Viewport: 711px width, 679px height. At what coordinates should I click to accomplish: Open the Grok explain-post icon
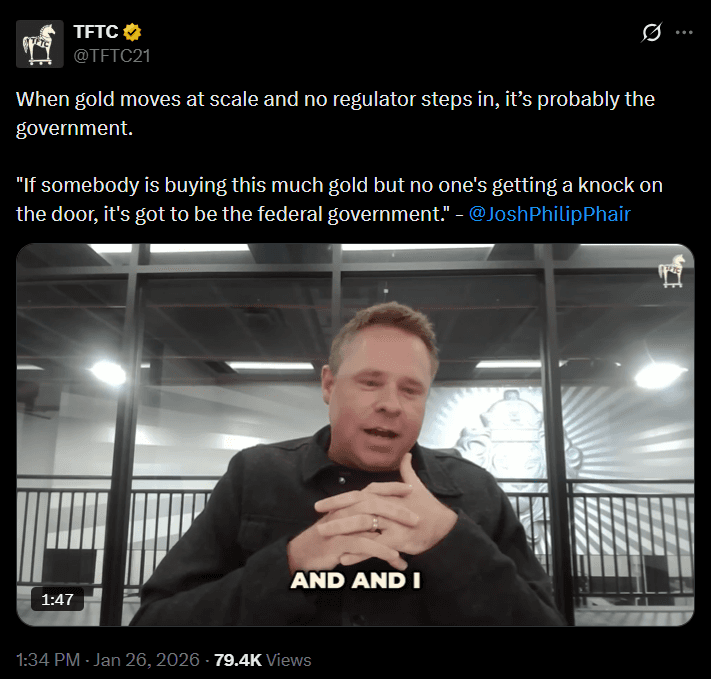pyautogui.click(x=652, y=32)
